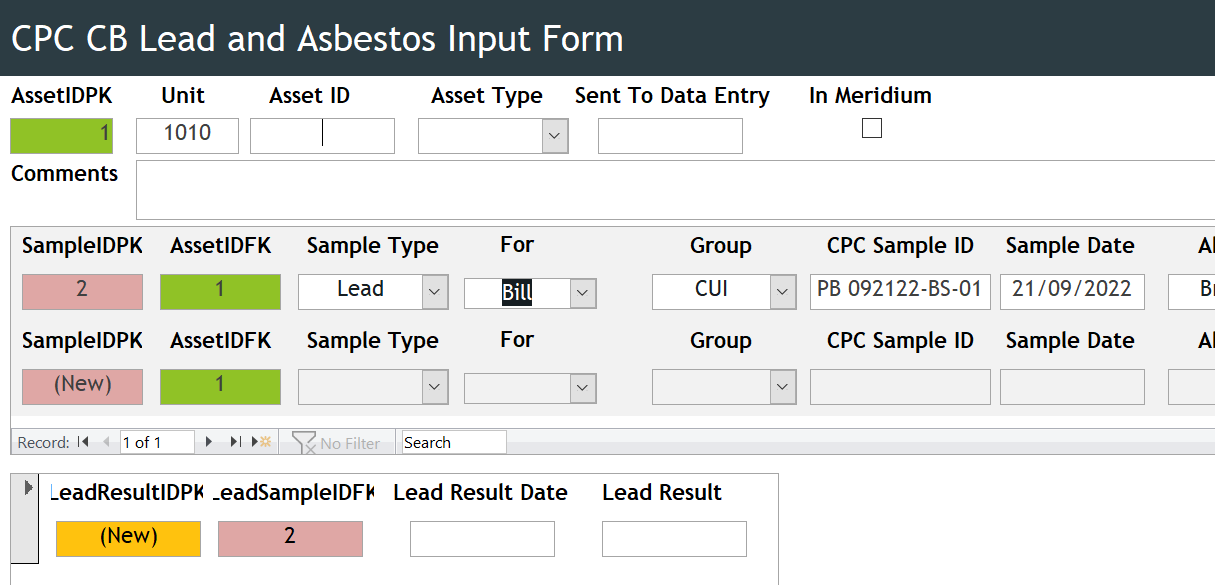Open the new row Sample Type dropdown
Image resolution: width=1215 pixels, height=585 pixels.
tap(435, 387)
